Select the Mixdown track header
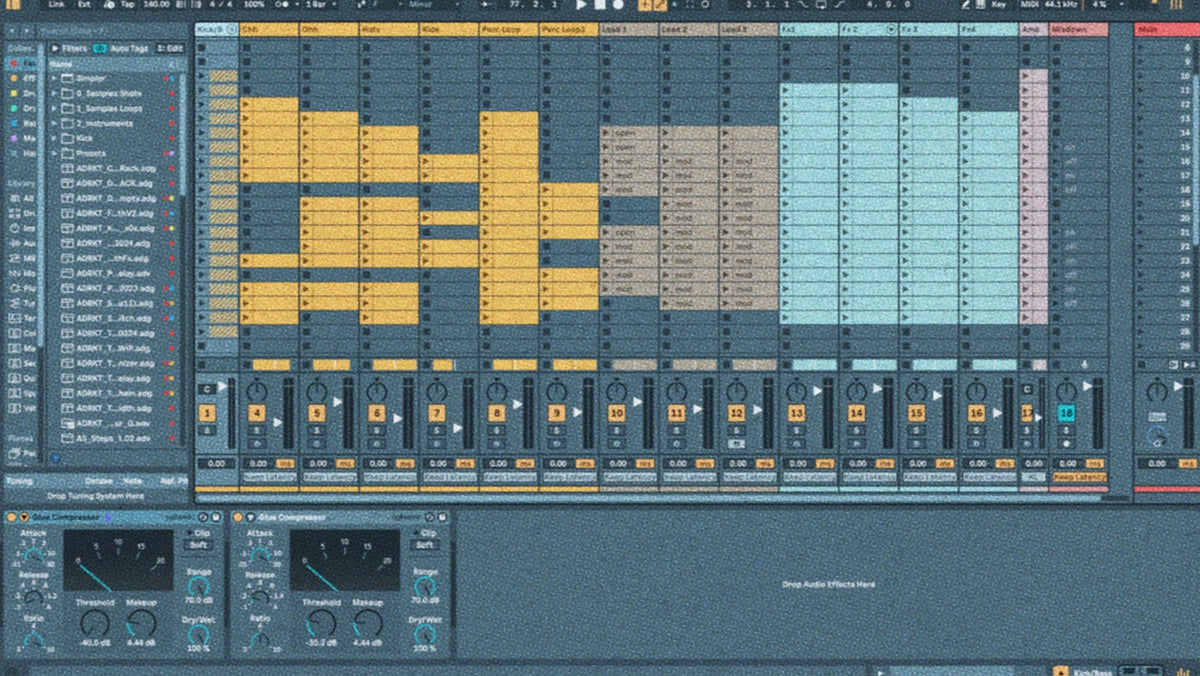 tap(1078, 30)
